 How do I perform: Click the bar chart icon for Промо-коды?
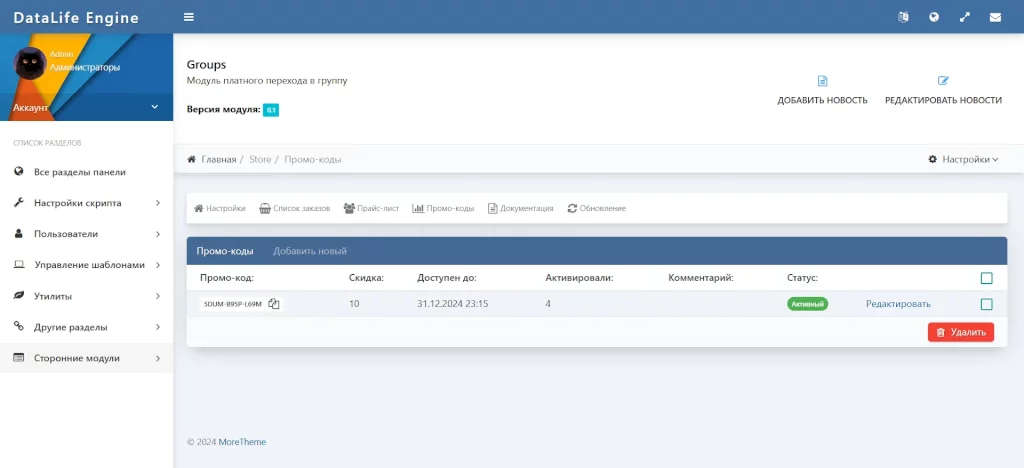[x=418, y=208]
